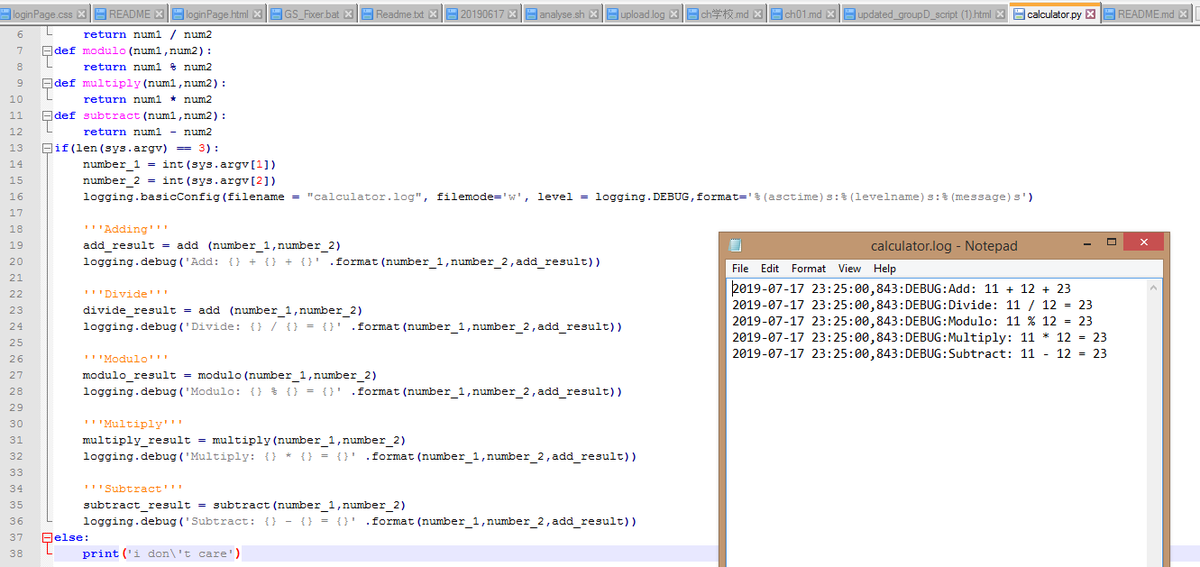This screenshot has height=567, width=1200.
Task: Click the divide_result assignment line
Action: pyautogui.click(x=223, y=310)
